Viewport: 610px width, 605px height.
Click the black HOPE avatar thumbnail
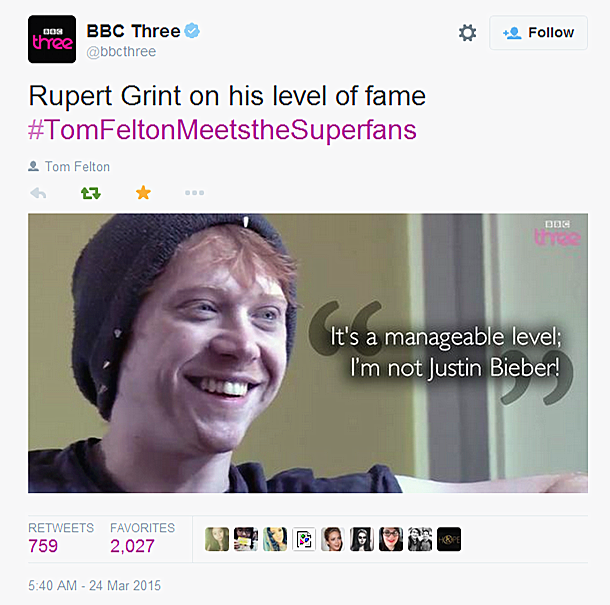tap(449, 539)
